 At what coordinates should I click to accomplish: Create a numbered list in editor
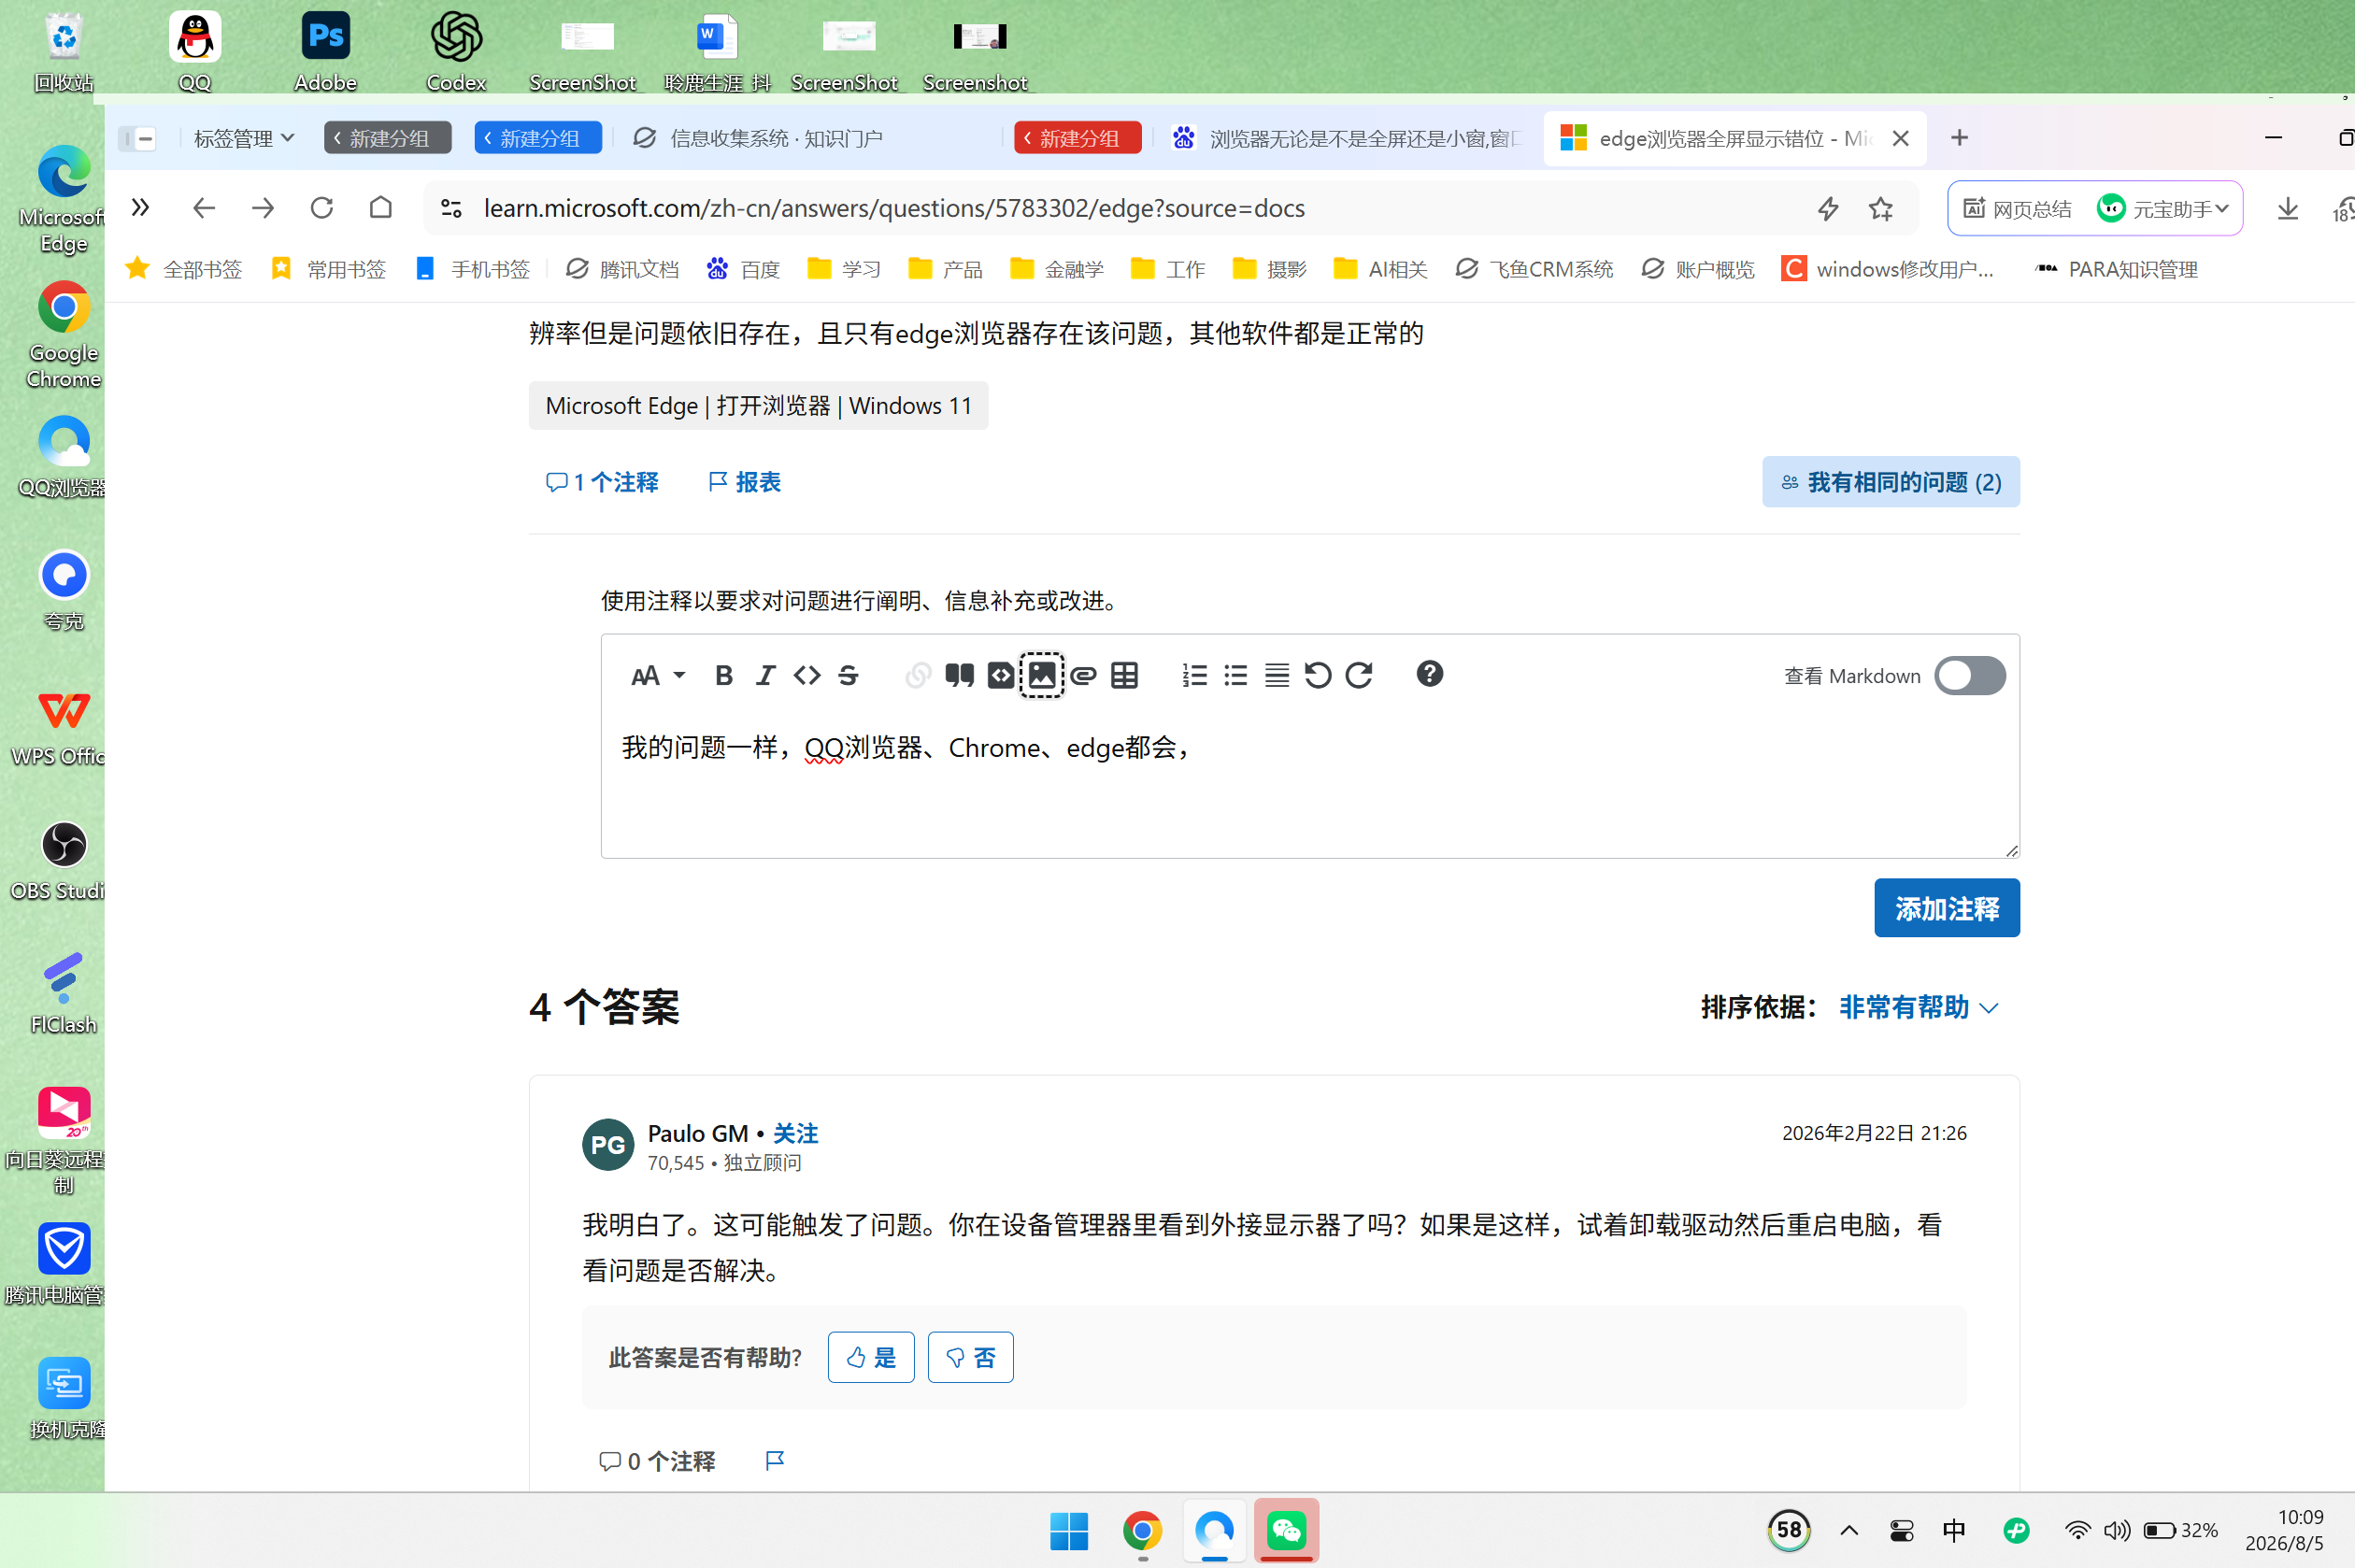(x=1194, y=675)
